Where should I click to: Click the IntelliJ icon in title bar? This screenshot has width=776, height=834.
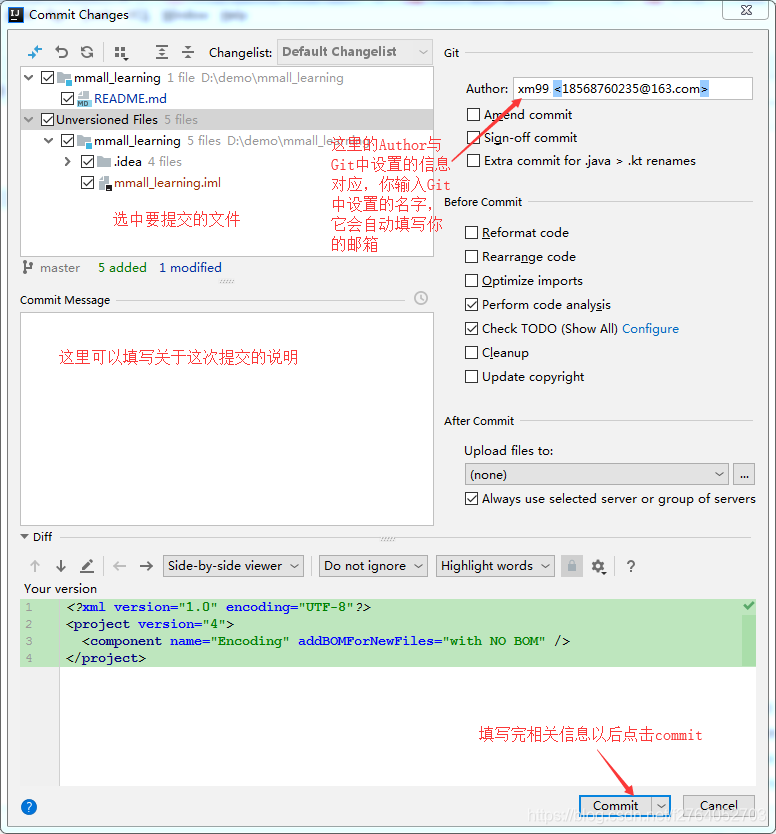[x=16, y=14]
